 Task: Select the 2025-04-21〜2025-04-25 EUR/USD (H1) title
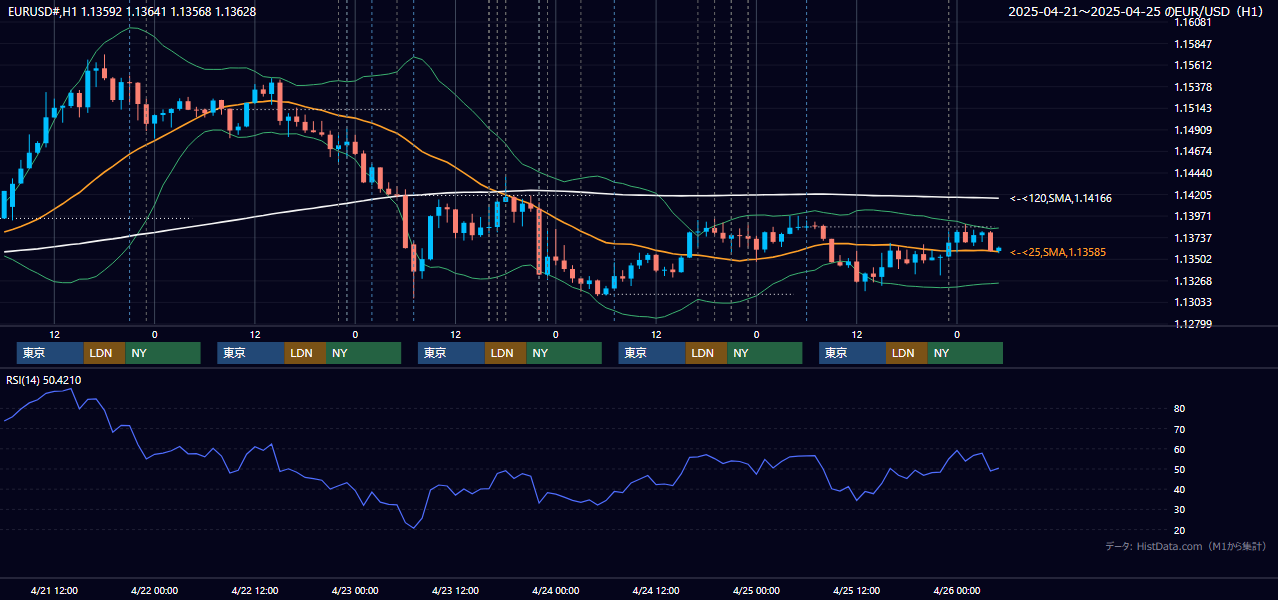pos(1136,12)
